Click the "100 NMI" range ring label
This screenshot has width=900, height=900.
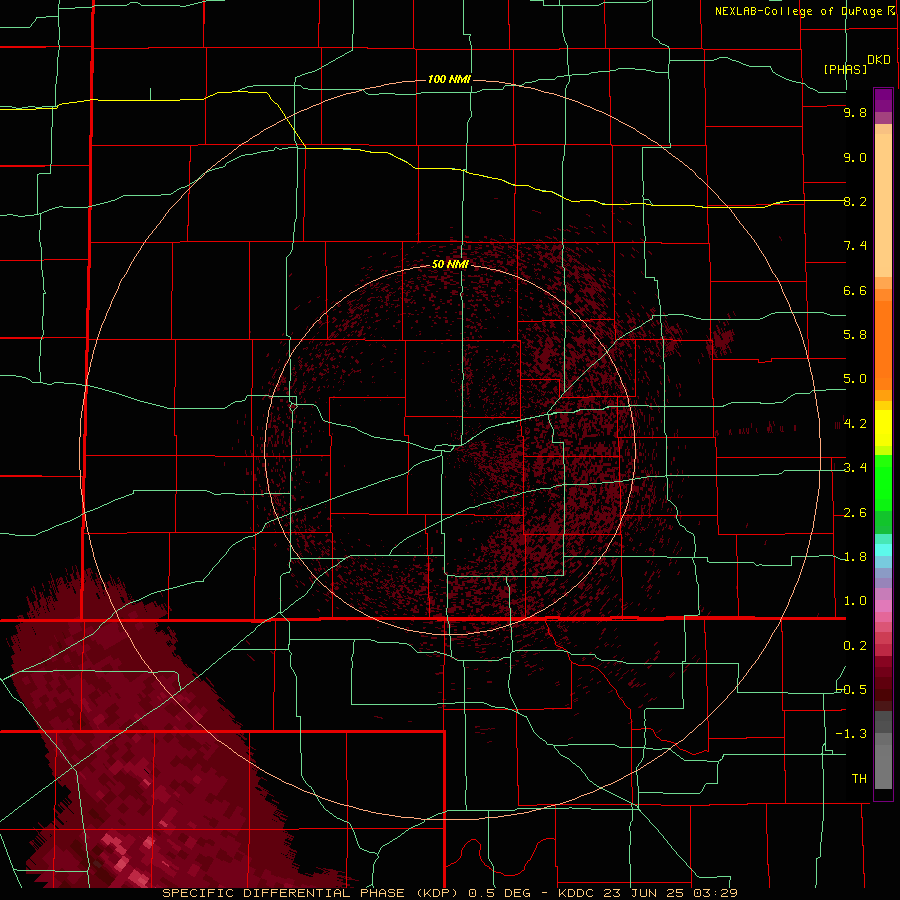(449, 79)
